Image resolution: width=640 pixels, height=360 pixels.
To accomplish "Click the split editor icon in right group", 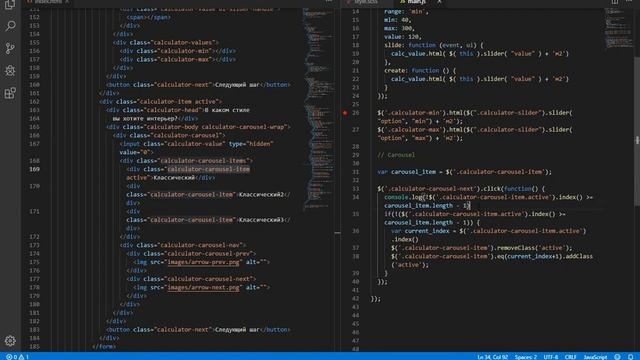I will pos(615,2).
